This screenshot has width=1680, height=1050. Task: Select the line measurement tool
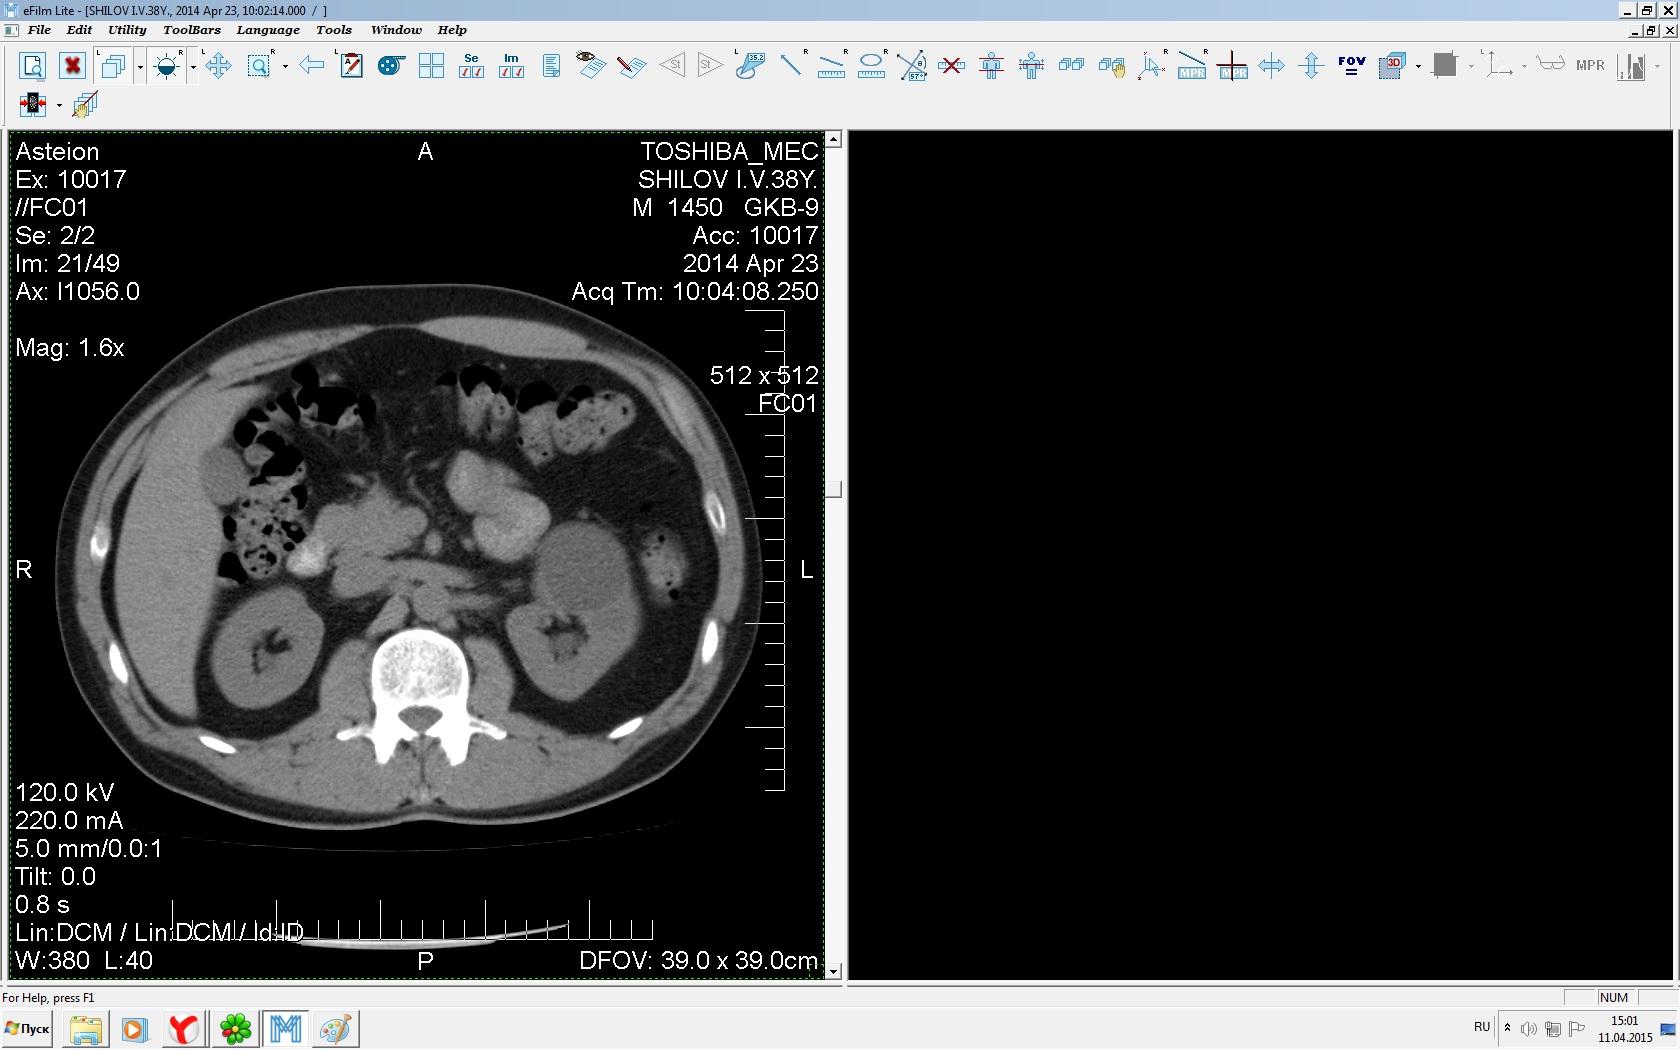coord(791,66)
